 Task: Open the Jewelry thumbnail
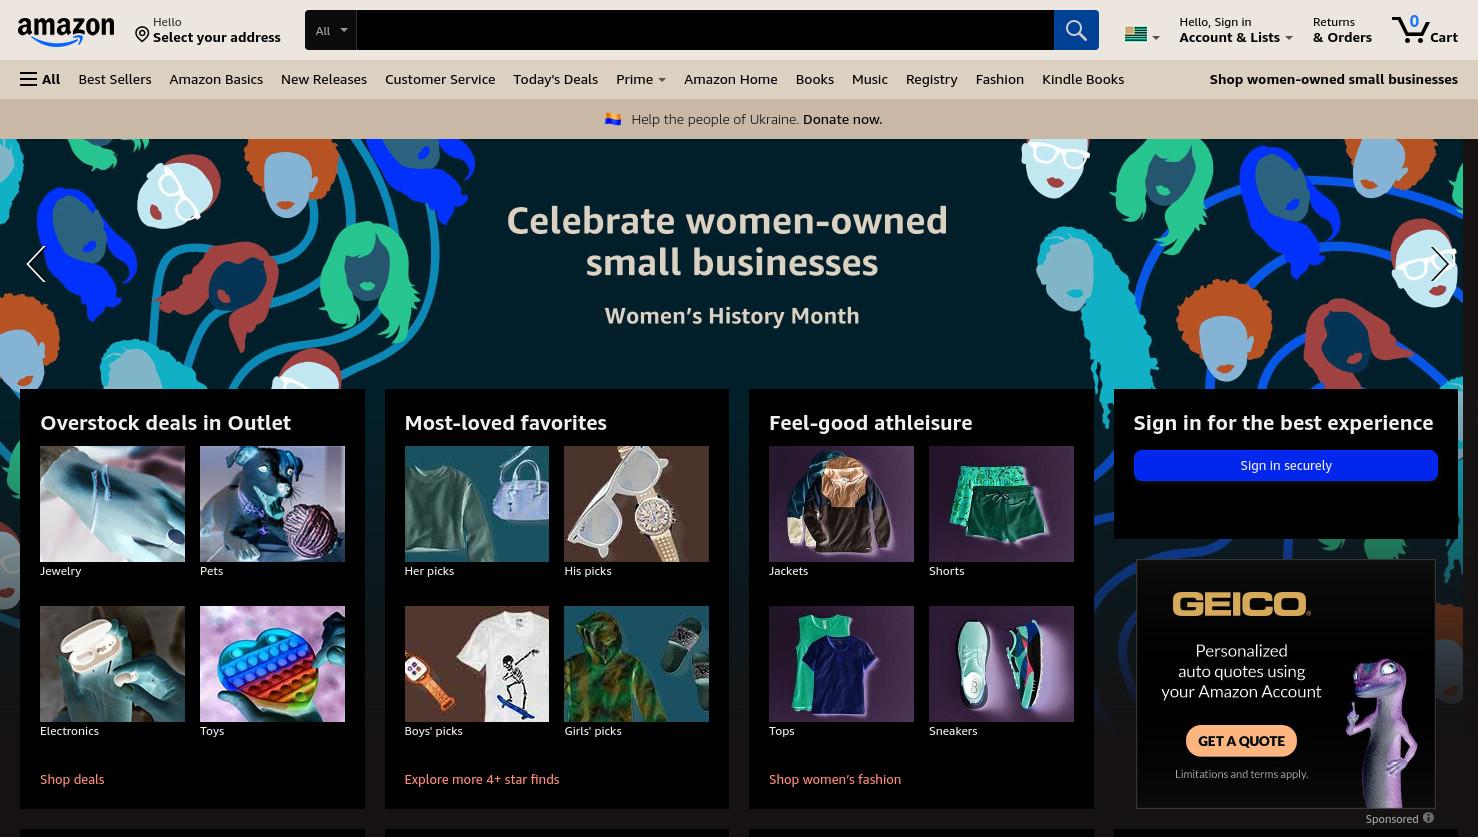(112, 504)
